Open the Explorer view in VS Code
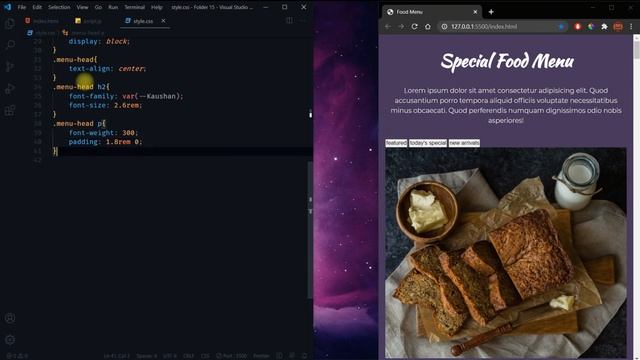This screenshot has height=360, width=640. (10, 23)
